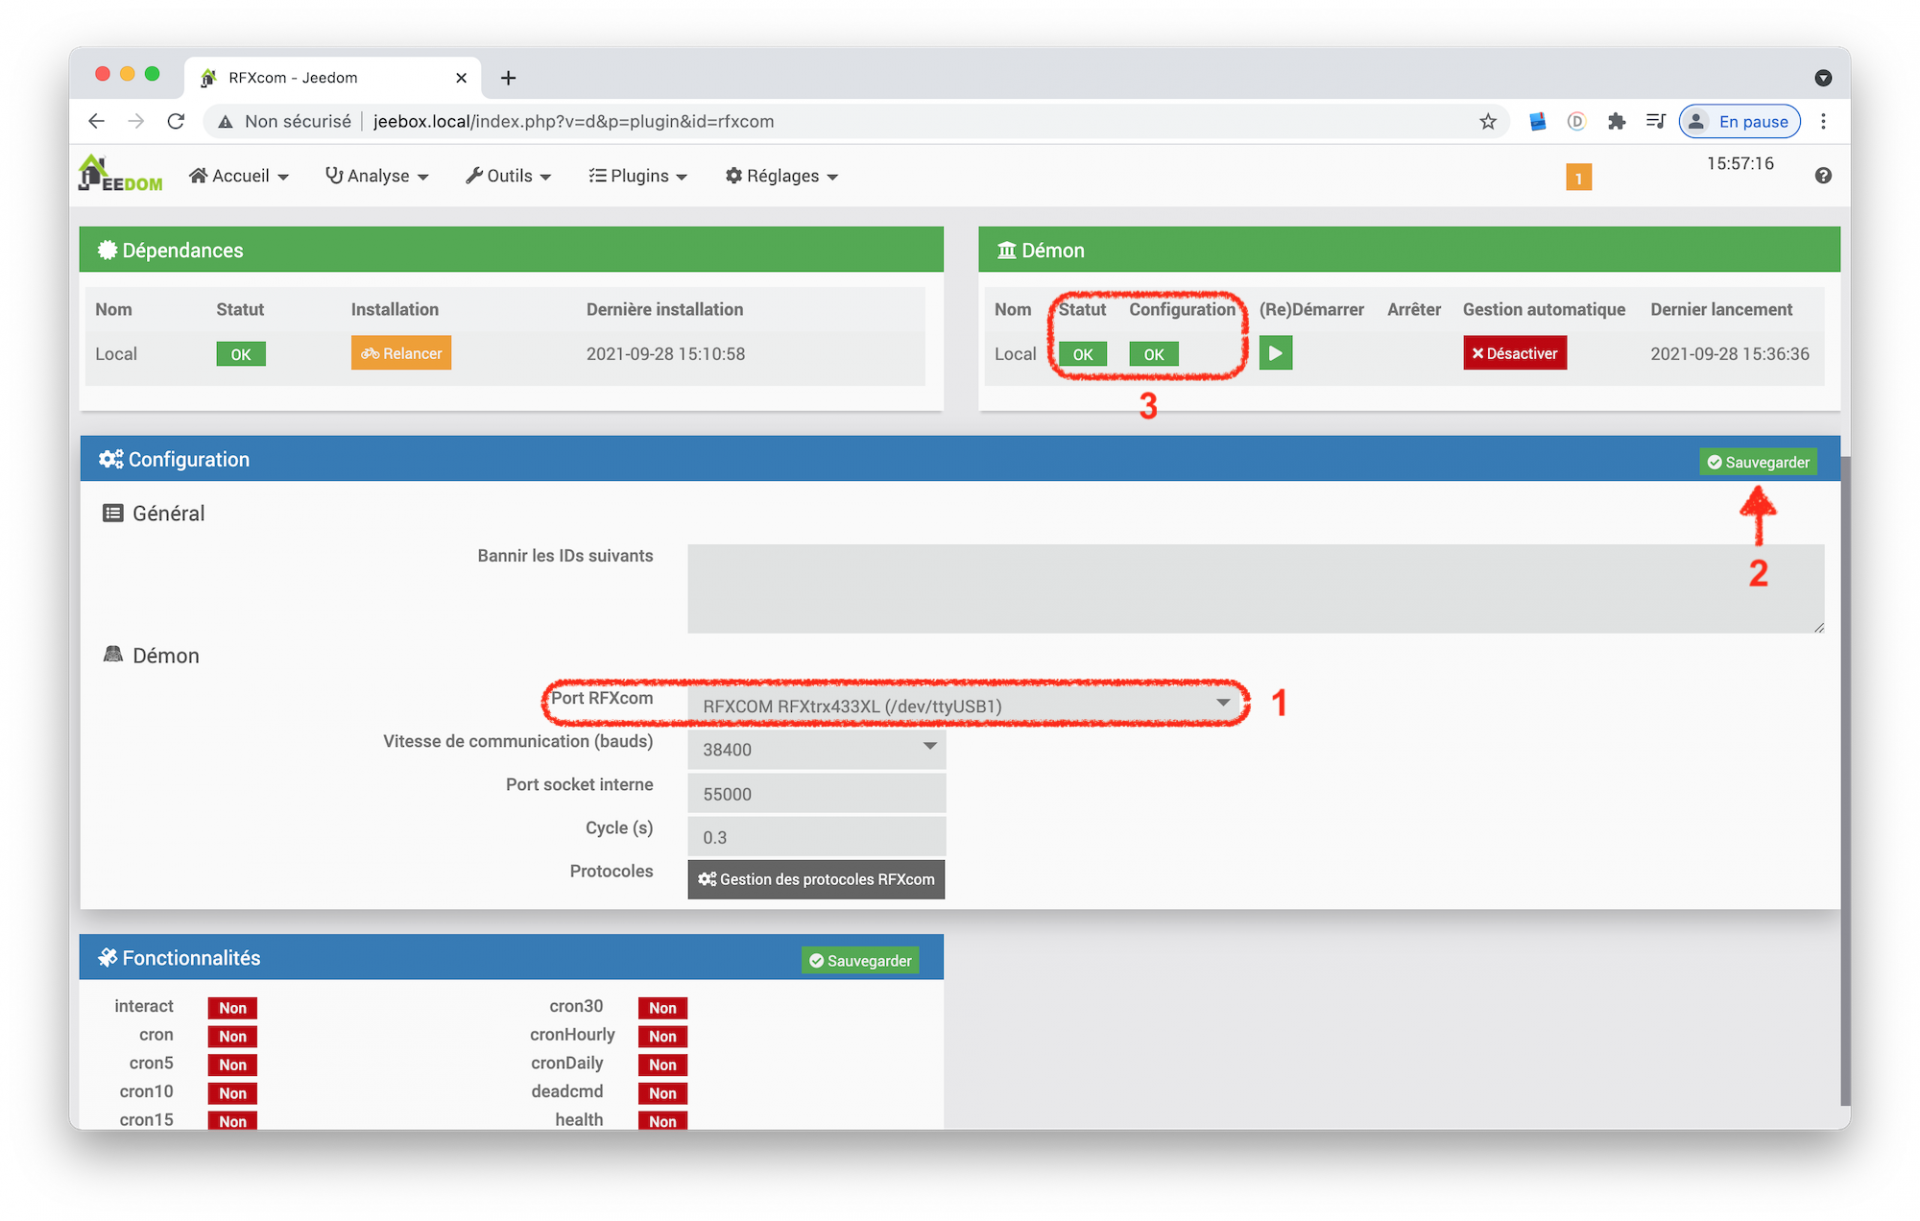This screenshot has height=1221, width=1920.
Task: Click Désactiver in the Démon section
Action: [1514, 353]
